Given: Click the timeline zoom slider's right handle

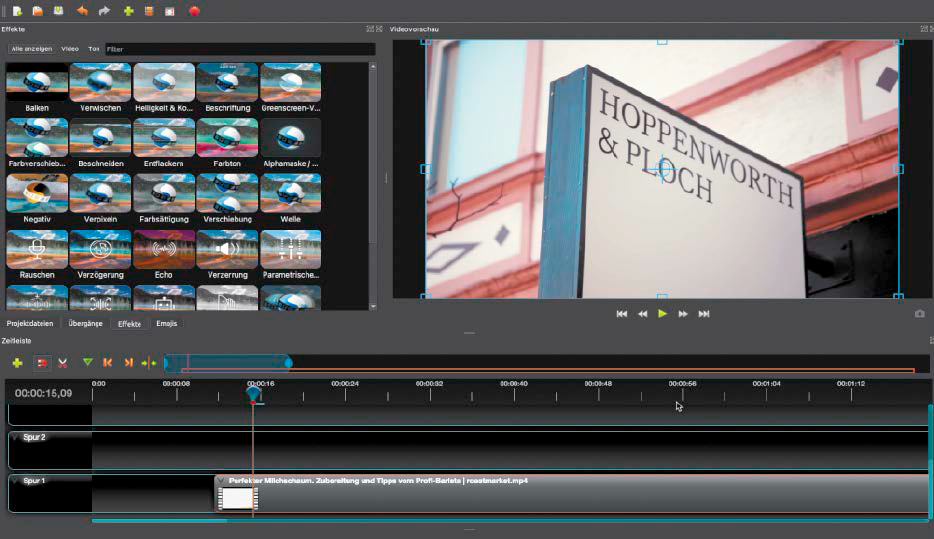Looking at the screenshot, I should click(288, 362).
